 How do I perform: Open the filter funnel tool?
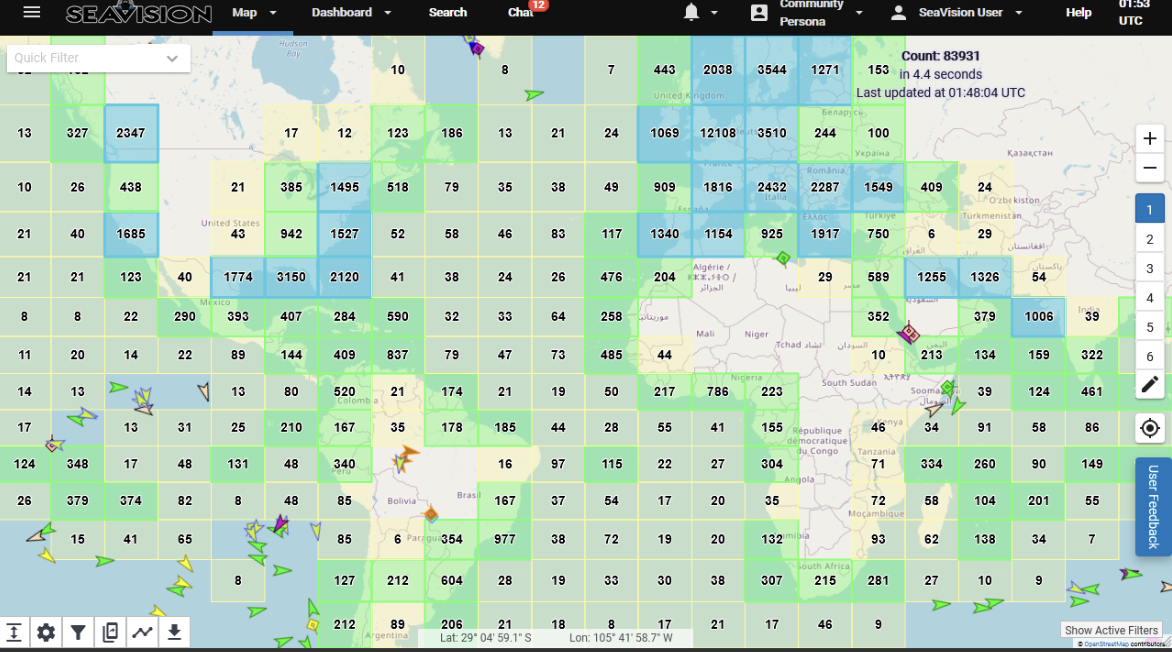click(x=78, y=633)
